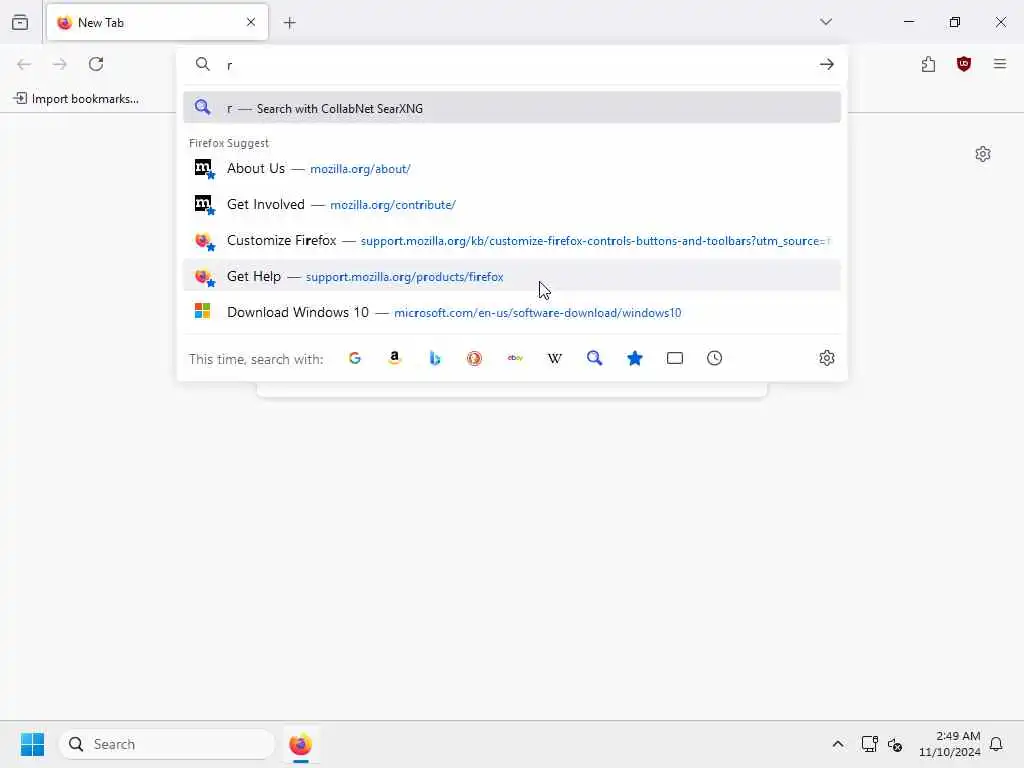Open Download Windows 10 suggestion
The width and height of the screenshot is (1024, 768).
[512, 312]
